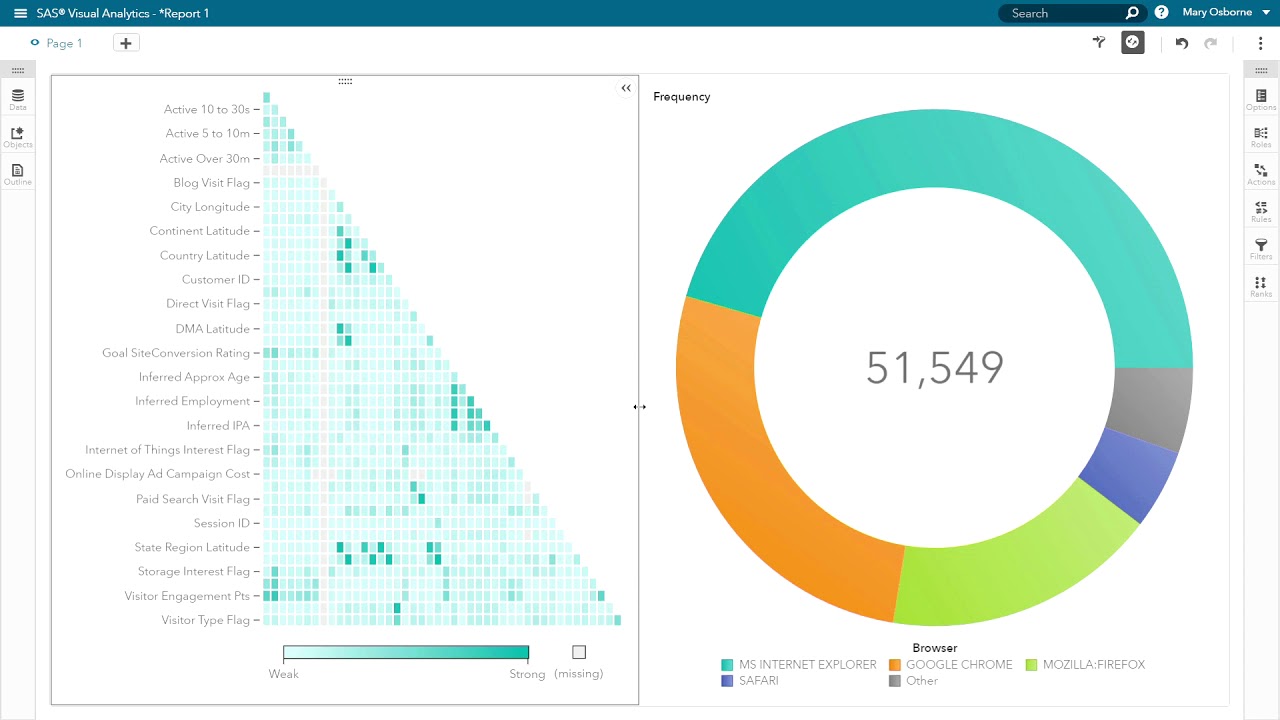Click the Browser legend title
The width and height of the screenshot is (1280, 720).
tap(934, 648)
